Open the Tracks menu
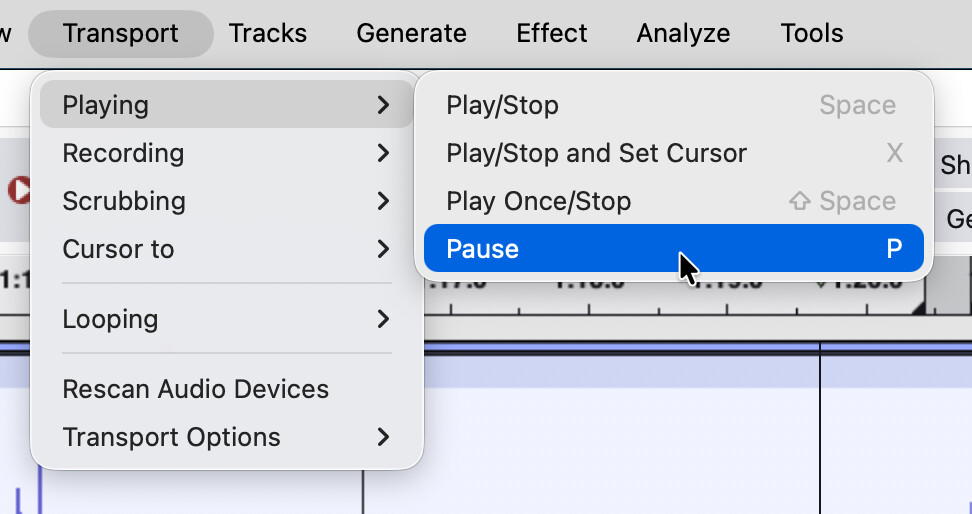Screen dimensions: 972x514 click(267, 33)
